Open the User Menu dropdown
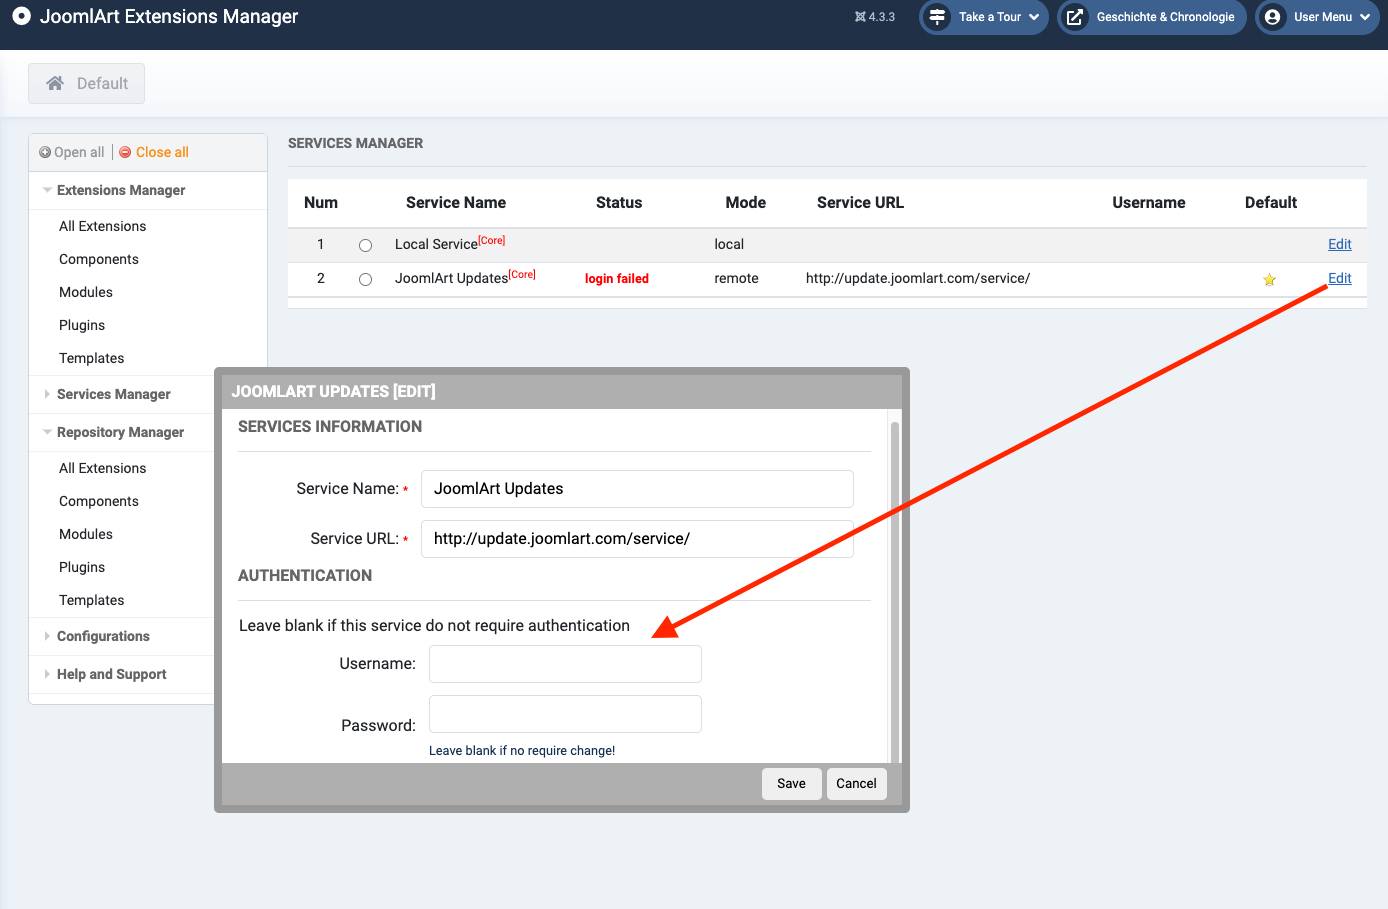The height and width of the screenshot is (909, 1388). tap(1317, 17)
